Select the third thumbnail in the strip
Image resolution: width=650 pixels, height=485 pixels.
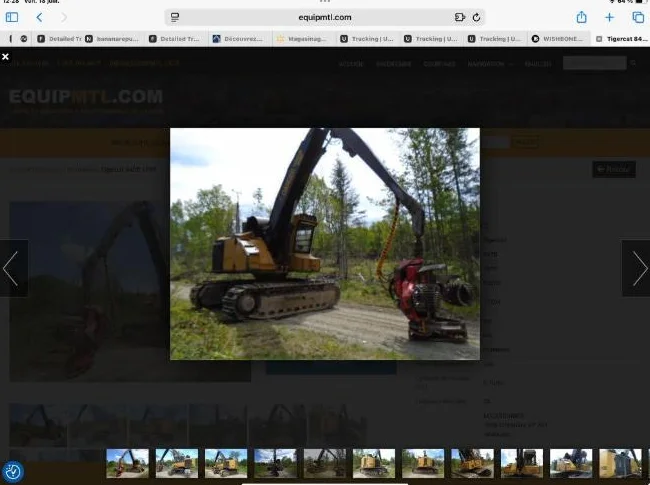pyautogui.click(x=226, y=463)
